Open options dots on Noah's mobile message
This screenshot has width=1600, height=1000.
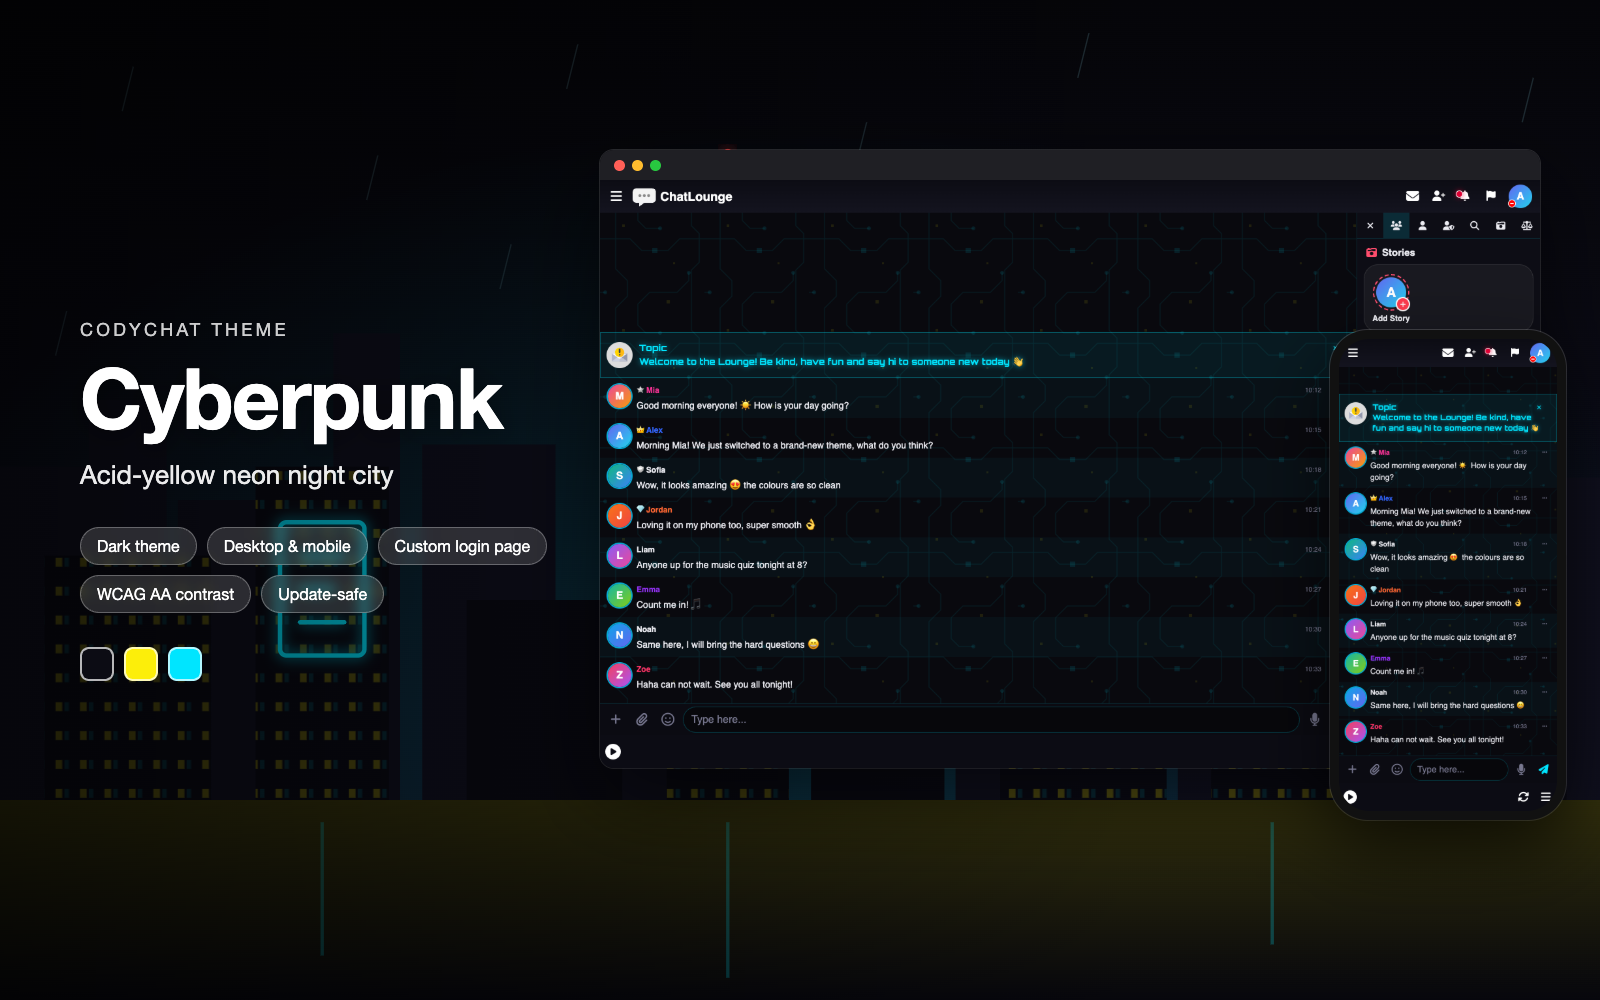1544,692
